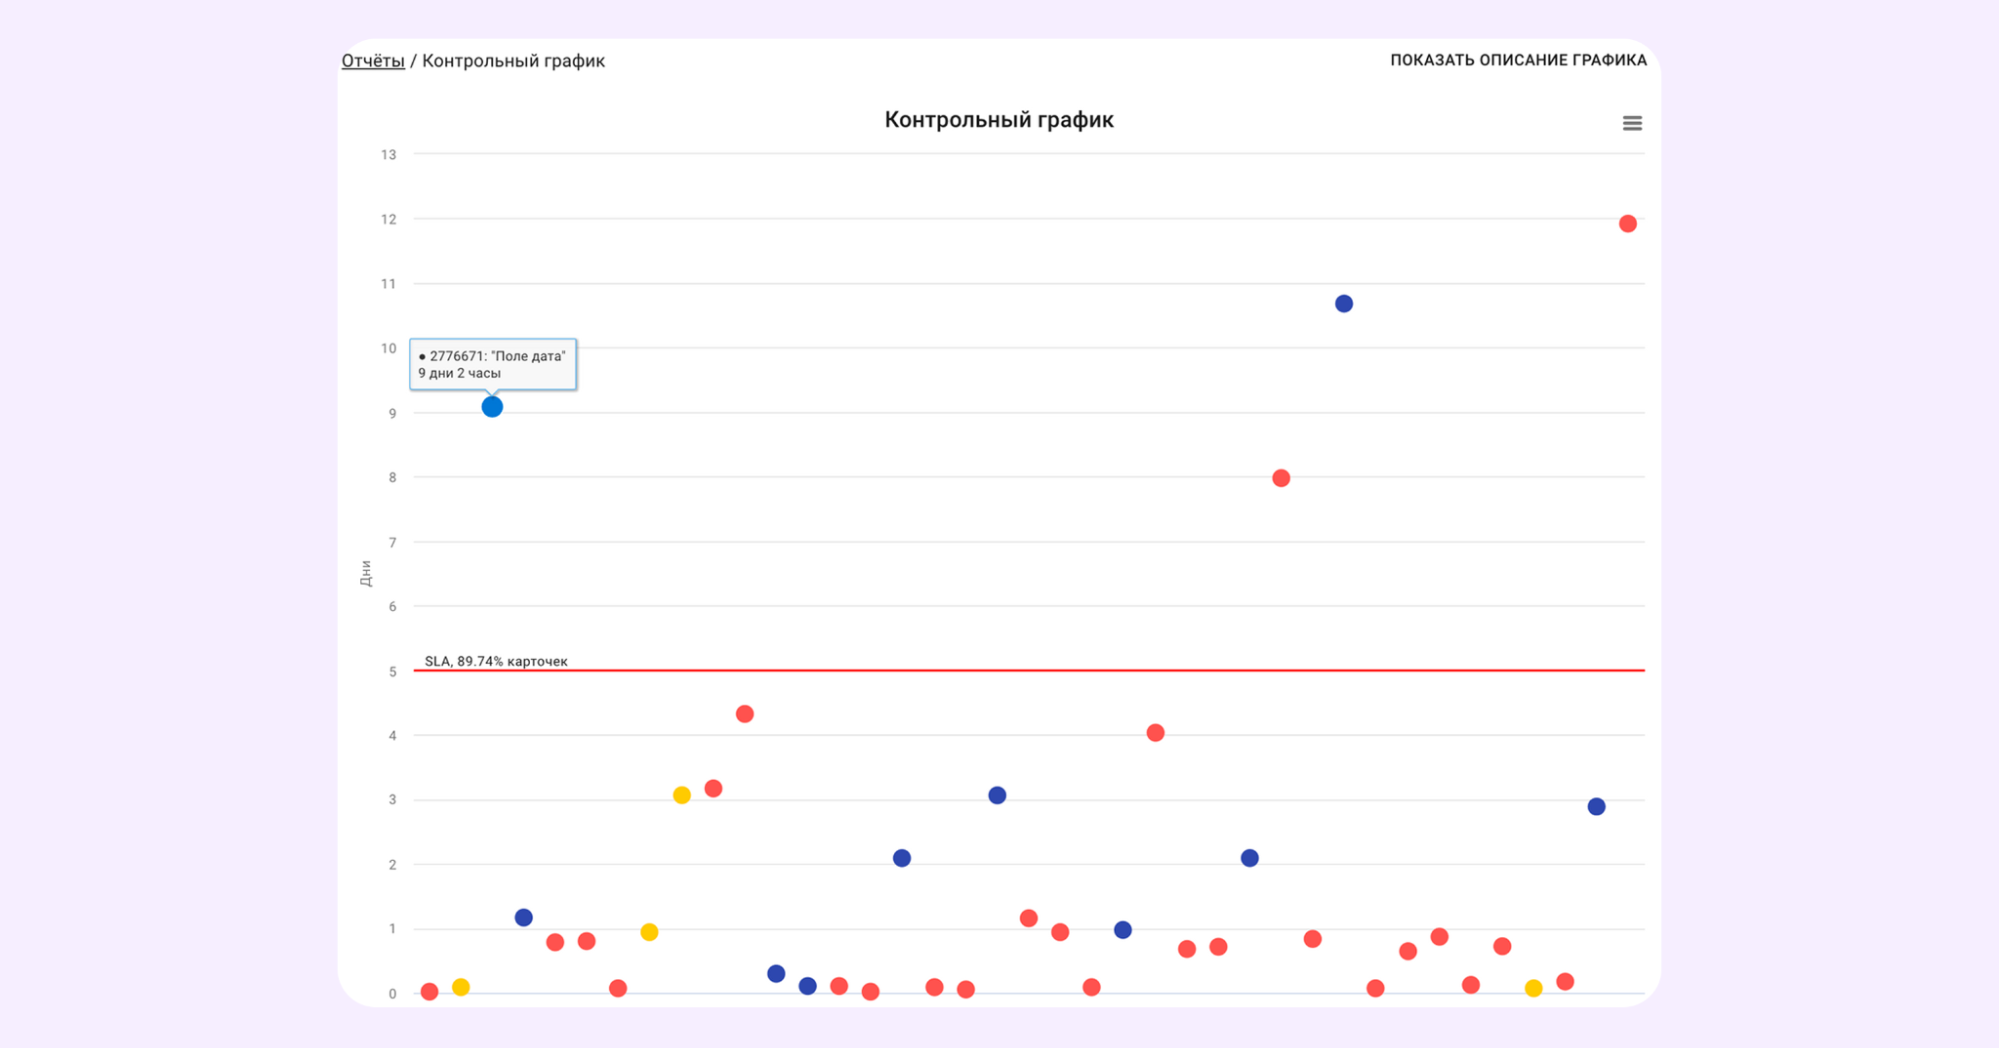This screenshot has height=1049, width=1999.
Task: Click the tooltip for card 2776671
Action: coord(492,364)
